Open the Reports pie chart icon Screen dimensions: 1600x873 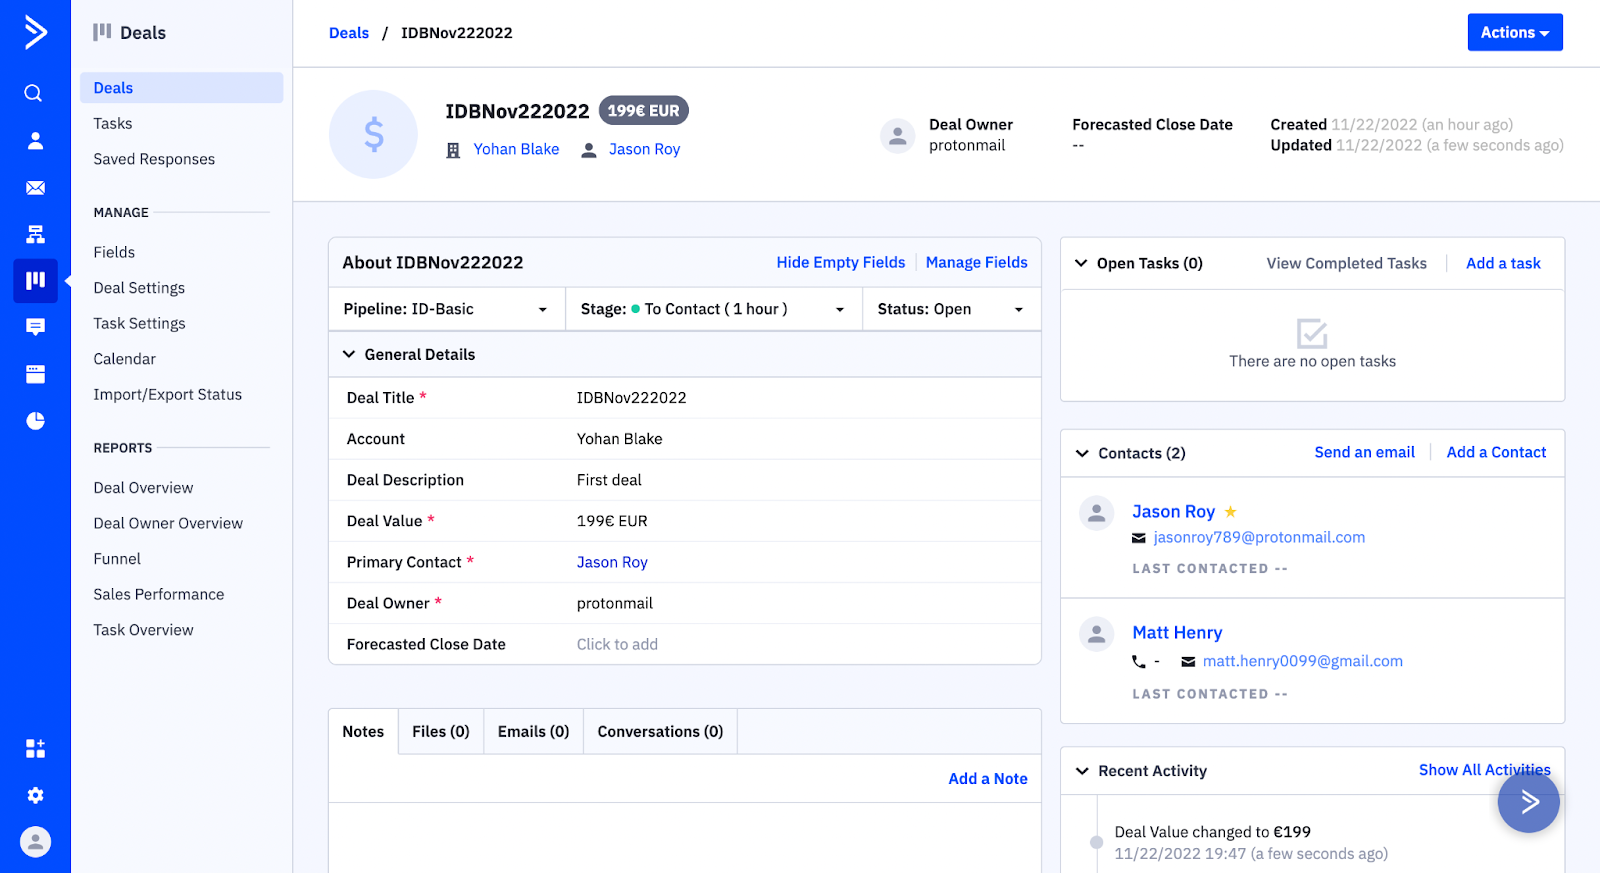35,421
